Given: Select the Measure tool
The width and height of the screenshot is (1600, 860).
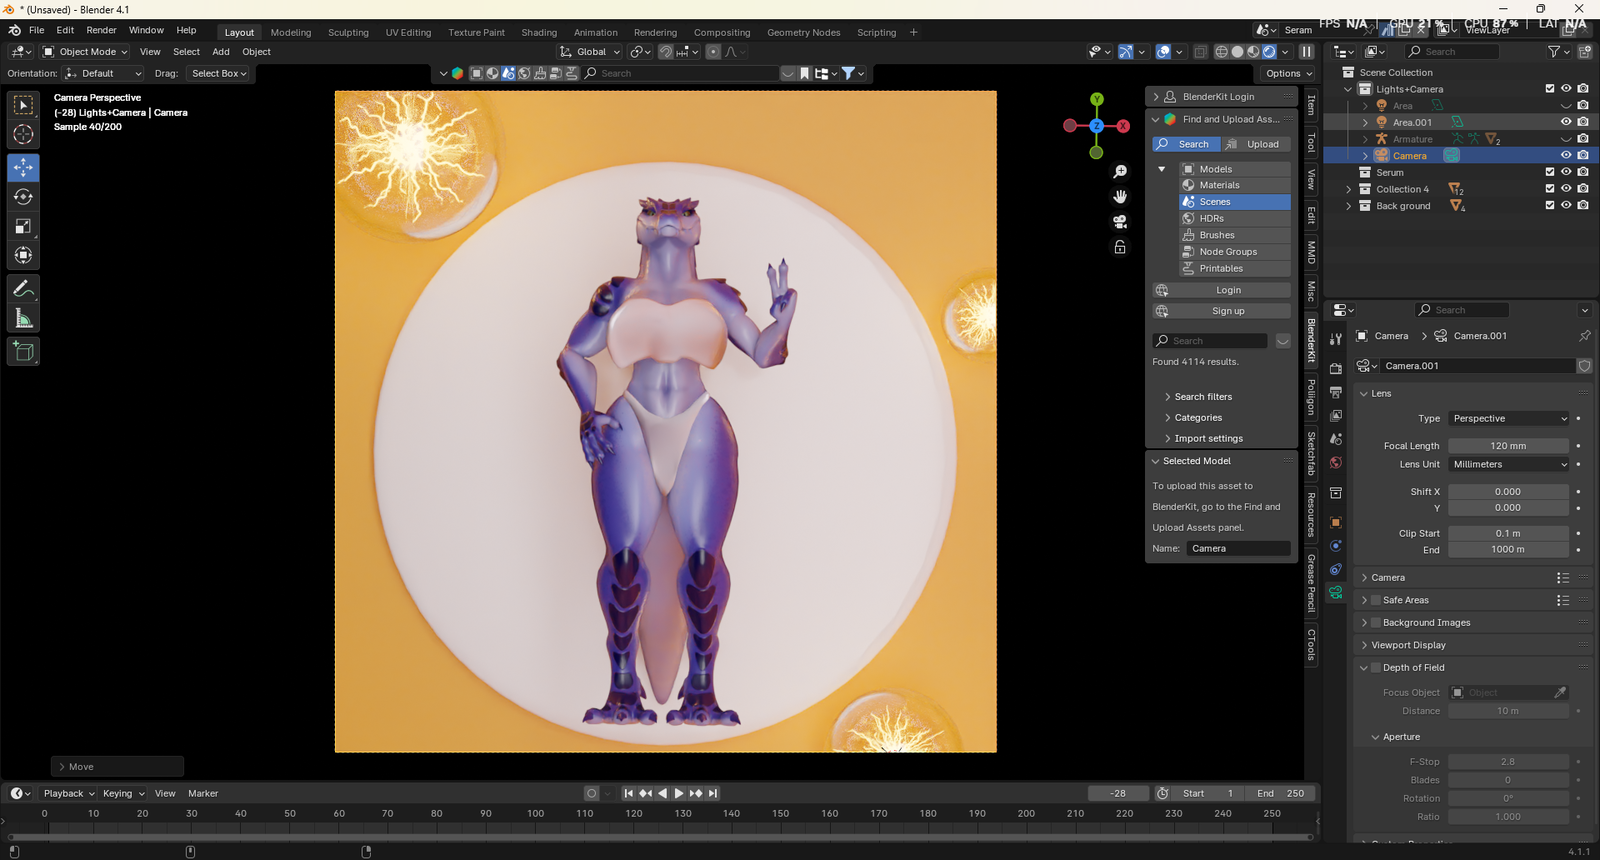Looking at the screenshot, I should pos(23,319).
